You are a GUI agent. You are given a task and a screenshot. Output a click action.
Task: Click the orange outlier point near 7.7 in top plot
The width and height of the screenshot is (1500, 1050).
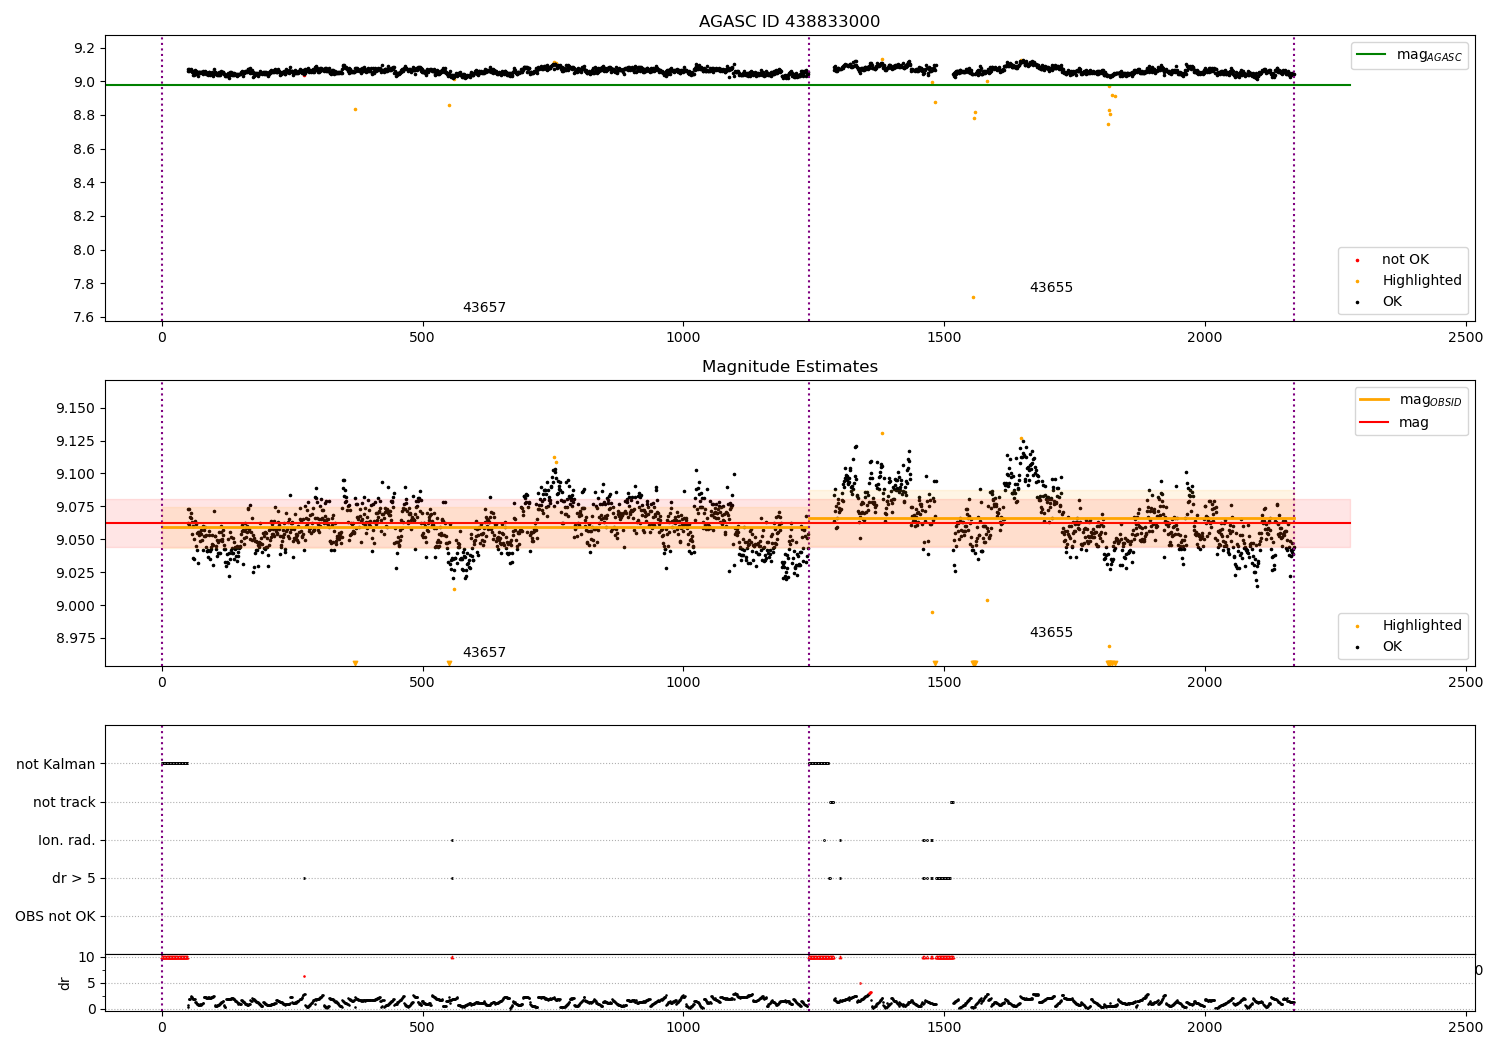[x=973, y=297]
